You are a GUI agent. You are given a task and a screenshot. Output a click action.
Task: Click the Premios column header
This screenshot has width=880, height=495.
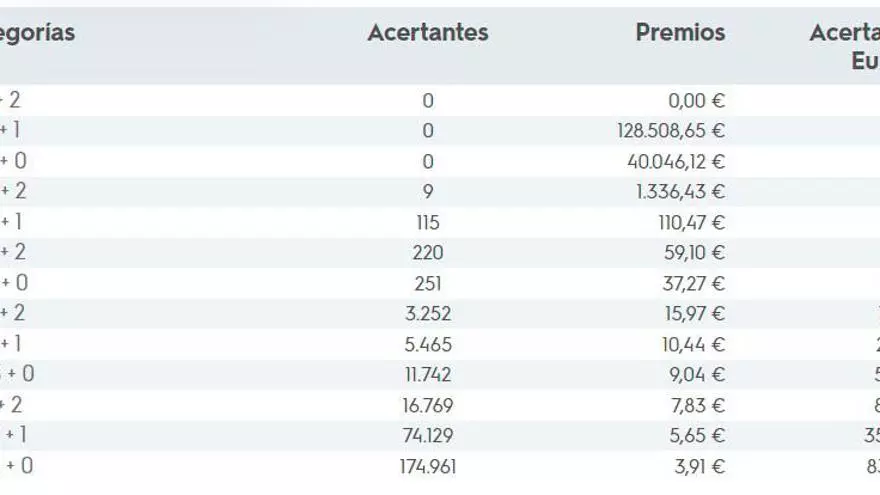[680, 32]
